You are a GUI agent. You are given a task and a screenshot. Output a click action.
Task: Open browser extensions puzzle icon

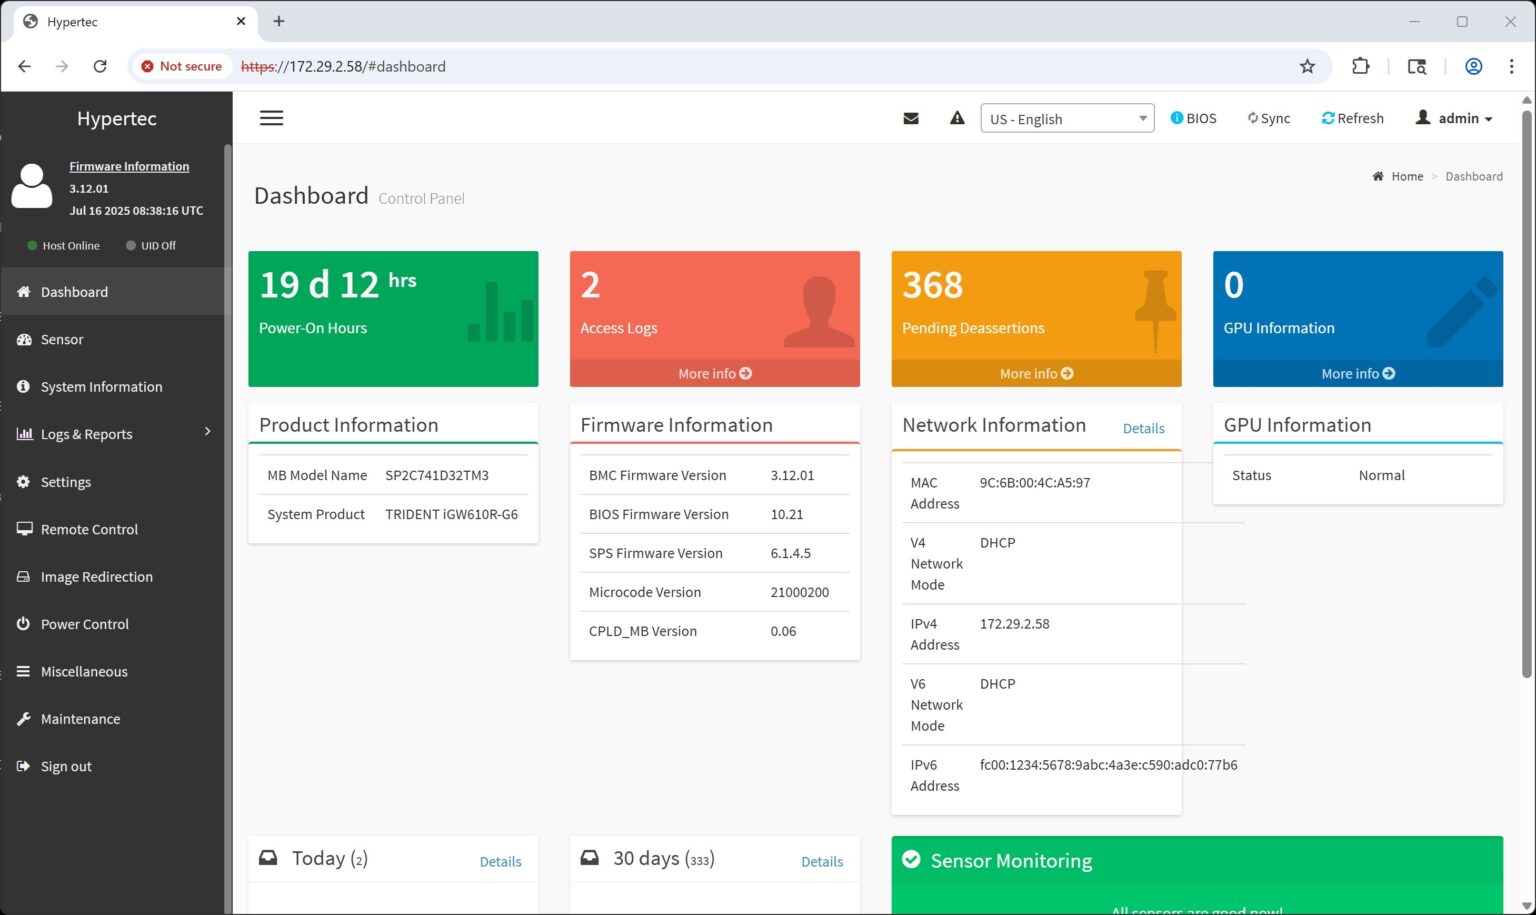point(1360,66)
